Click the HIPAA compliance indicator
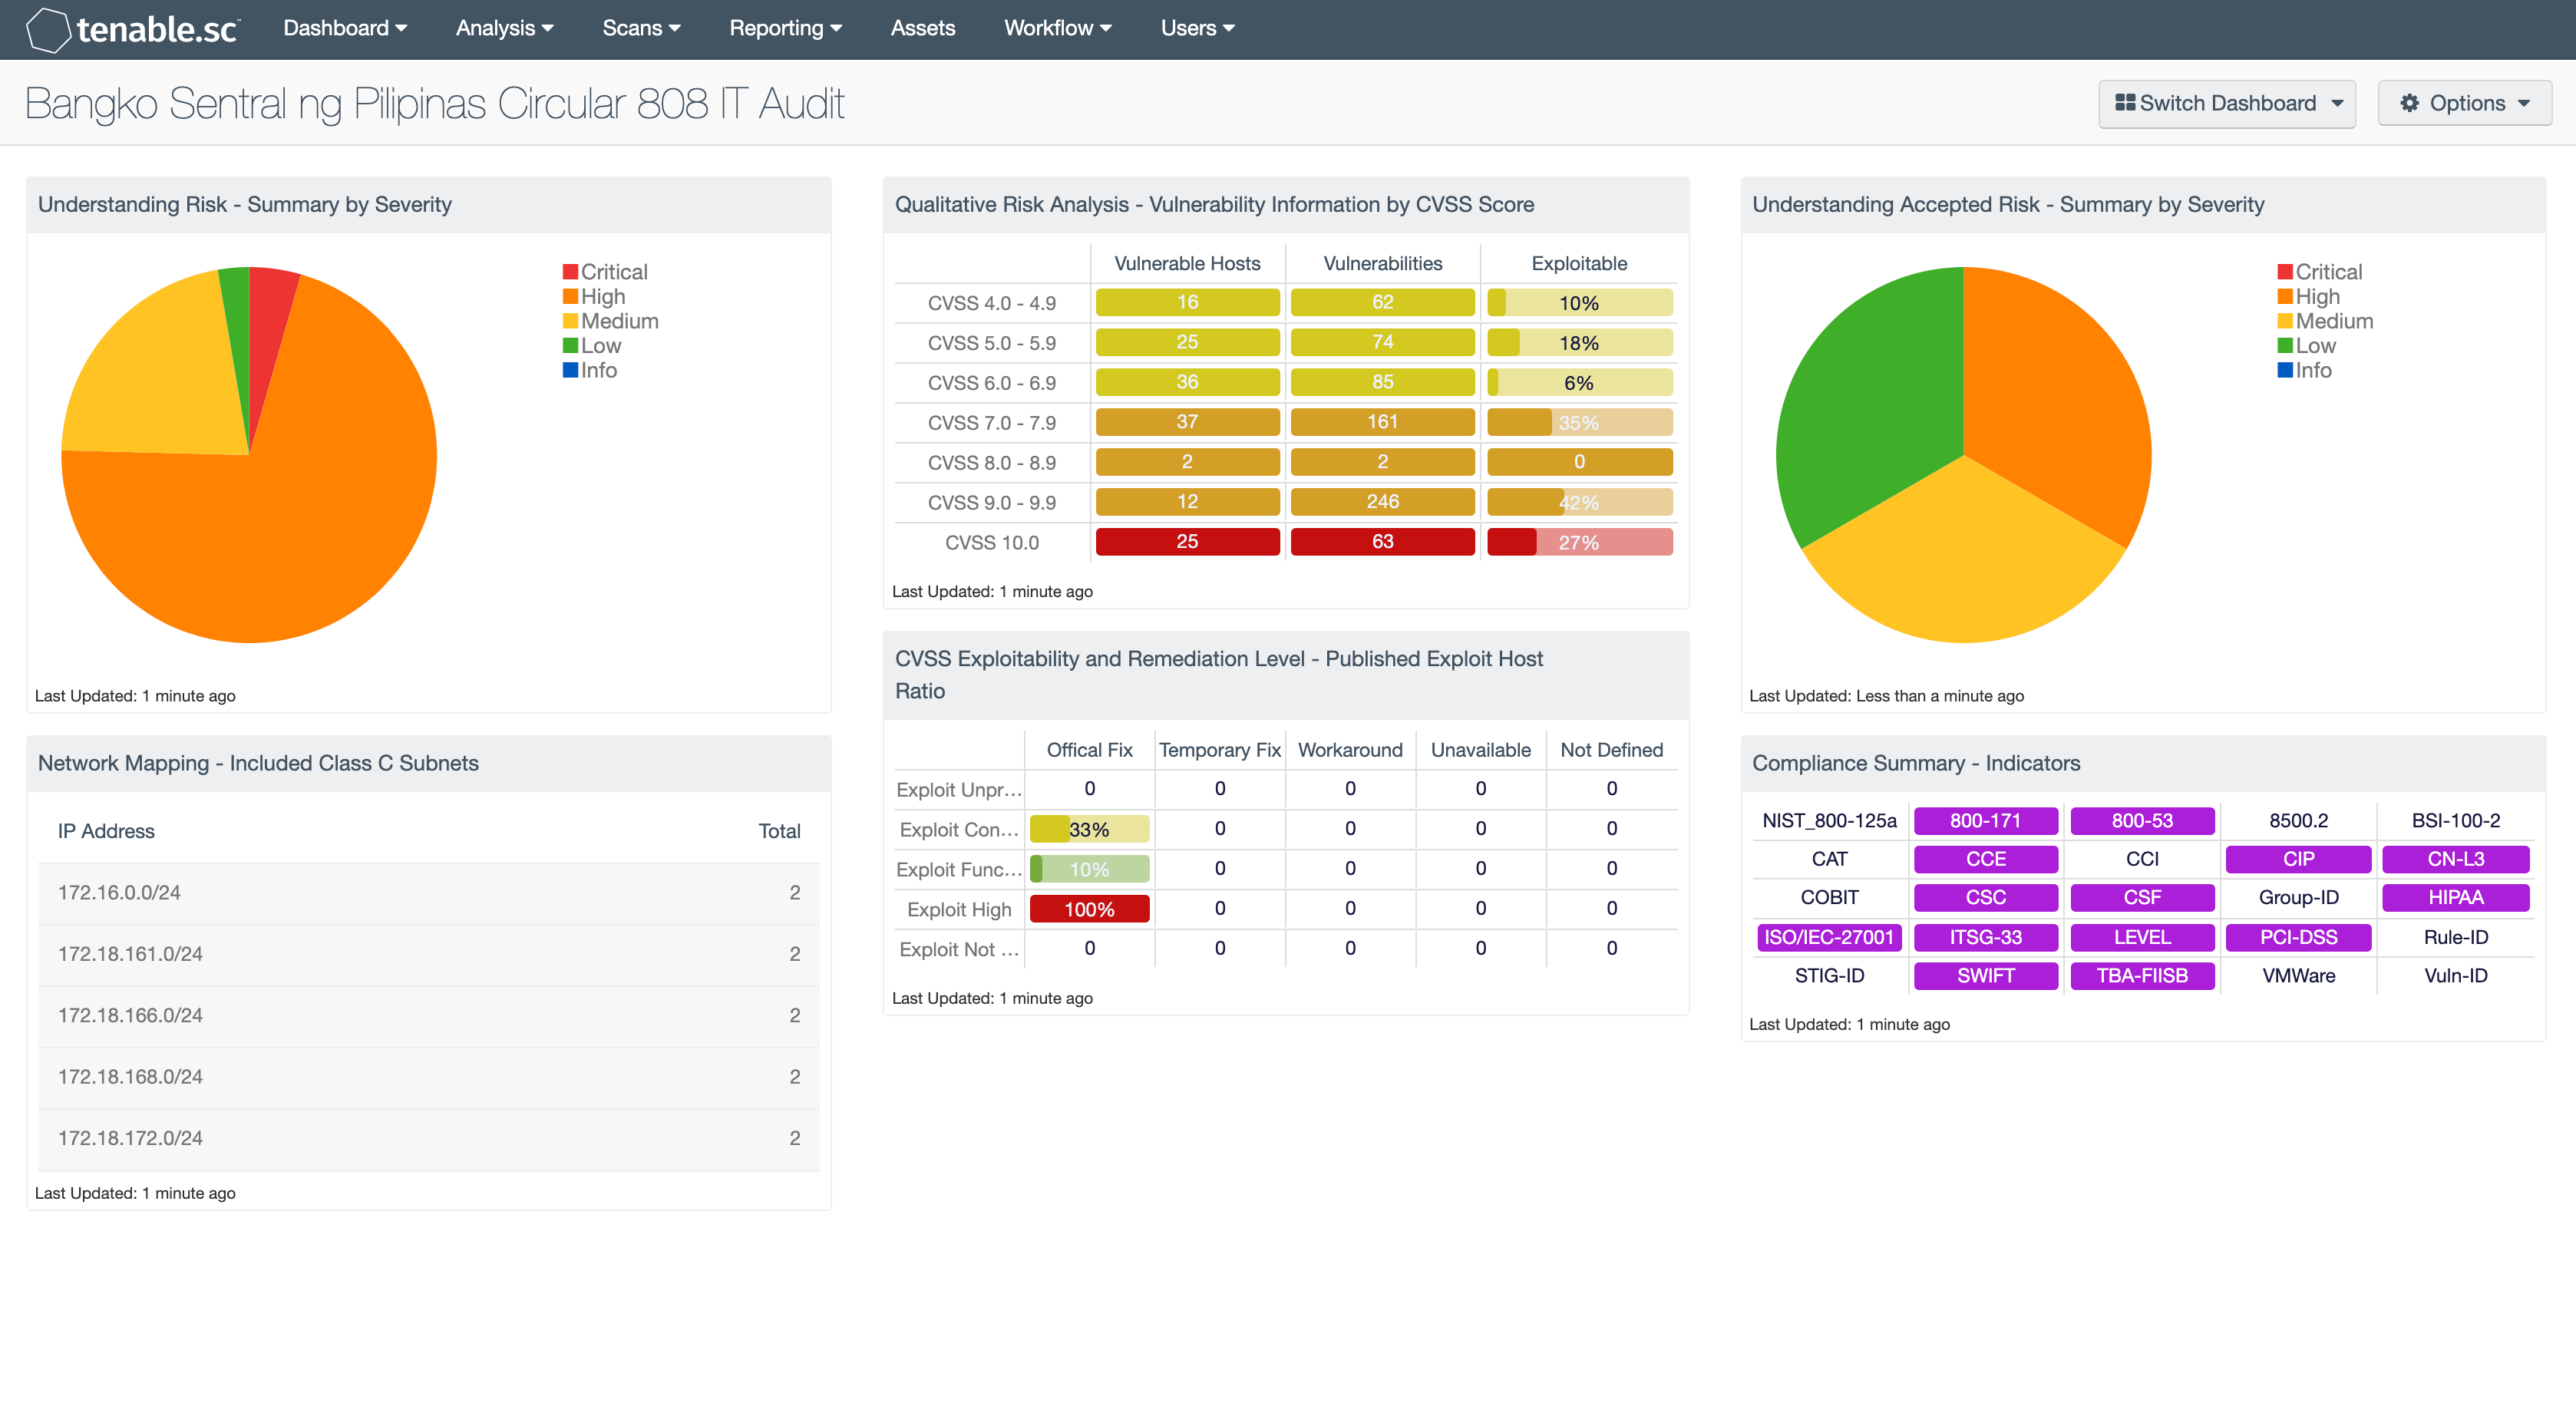 pyautogui.click(x=2455, y=898)
